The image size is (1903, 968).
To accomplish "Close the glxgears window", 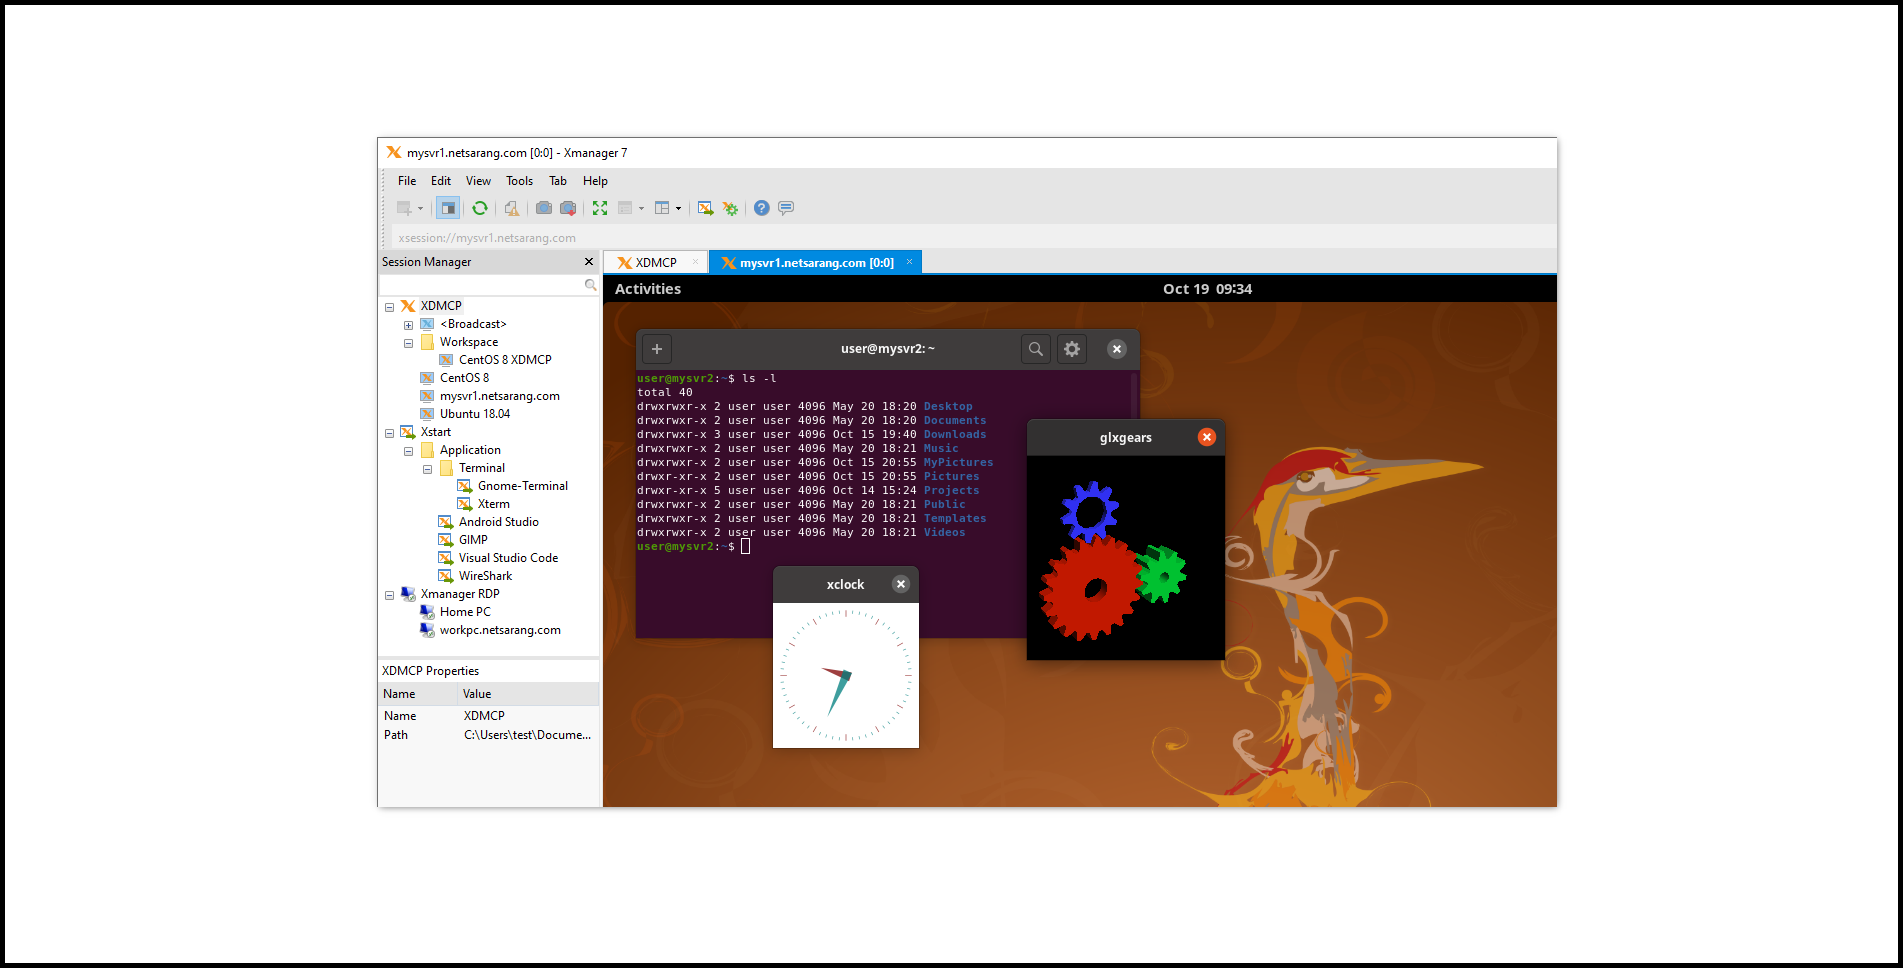I will [x=1207, y=437].
